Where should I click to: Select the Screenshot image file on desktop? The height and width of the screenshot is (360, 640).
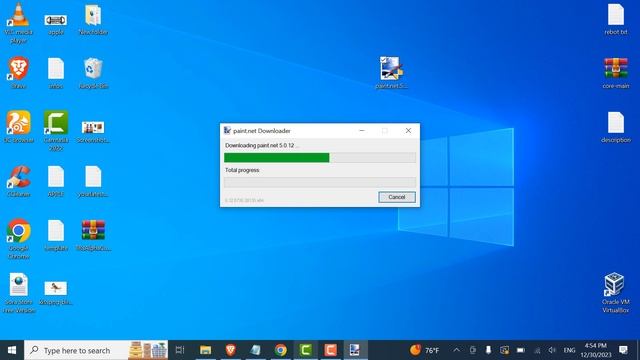93,131
